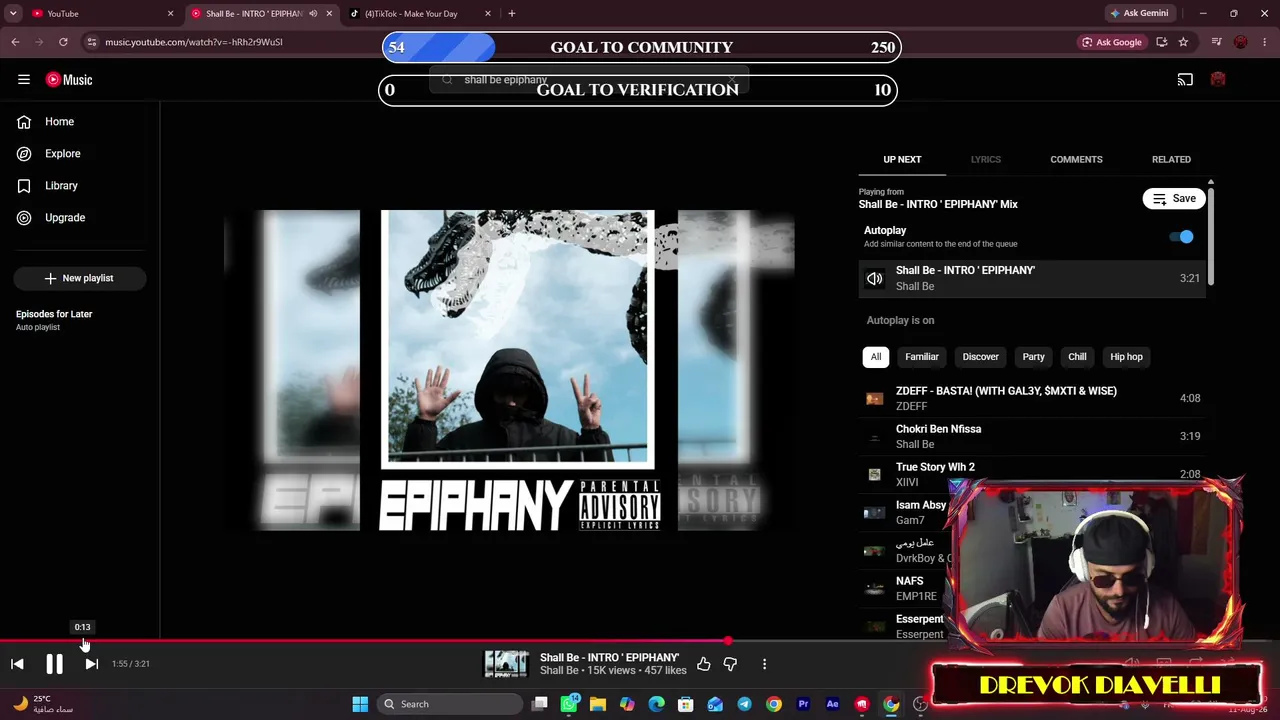The image size is (1280, 720).
Task: Click the True Story Wlh 2 thumbnail
Action: tap(875, 475)
